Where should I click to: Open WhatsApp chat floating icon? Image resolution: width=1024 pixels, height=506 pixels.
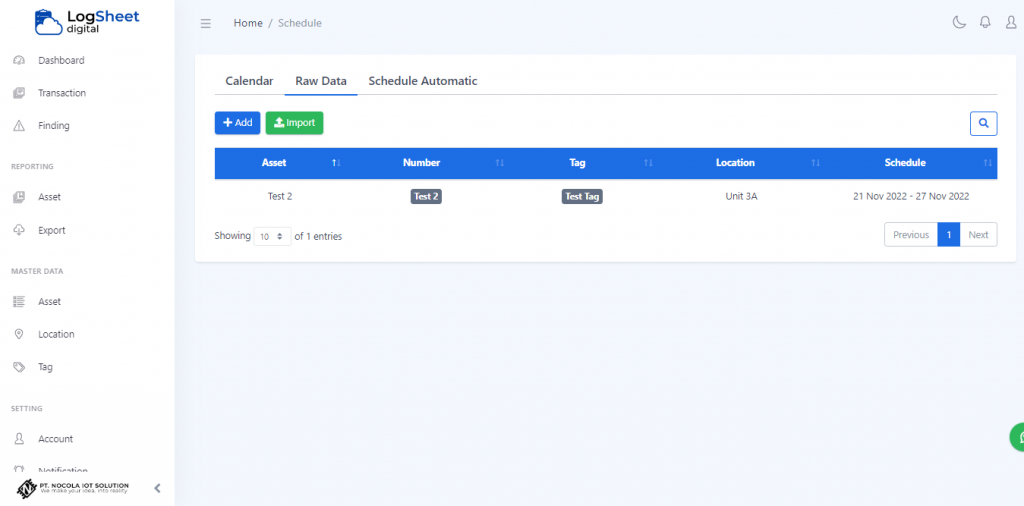(1017, 437)
